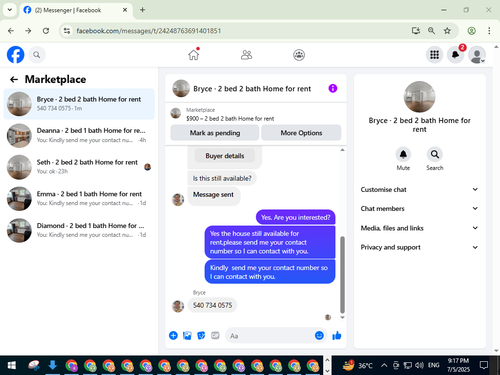Click the address bar URL
500x375 pixels.
point(148,31)
